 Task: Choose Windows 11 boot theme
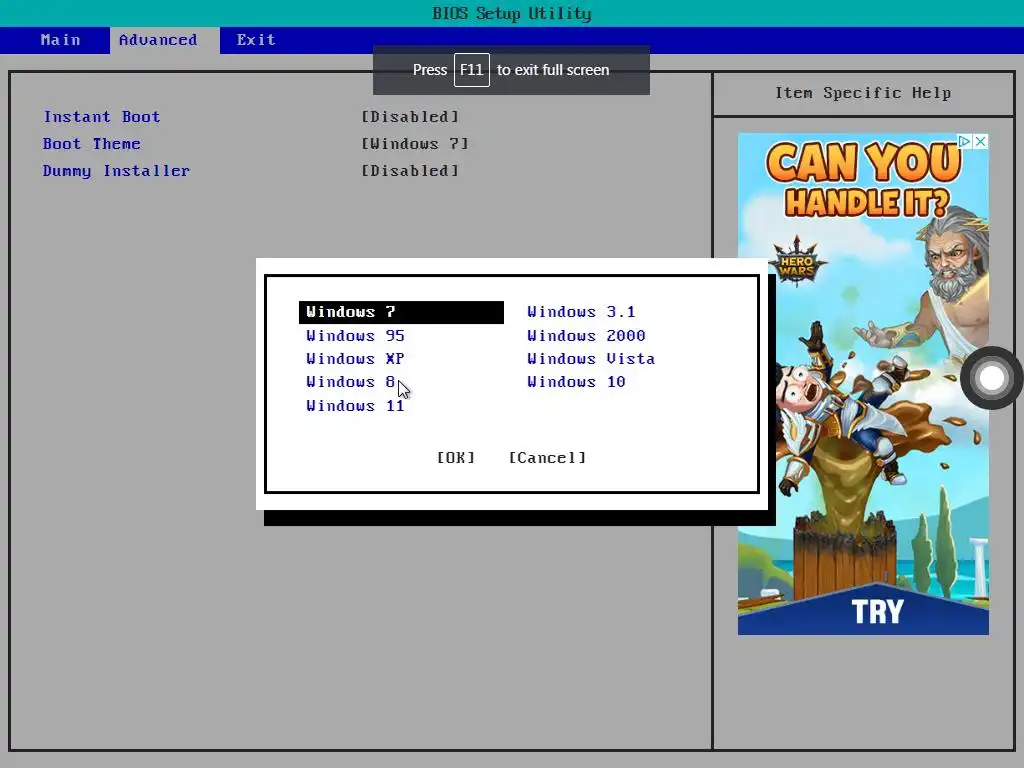point(355,406)
